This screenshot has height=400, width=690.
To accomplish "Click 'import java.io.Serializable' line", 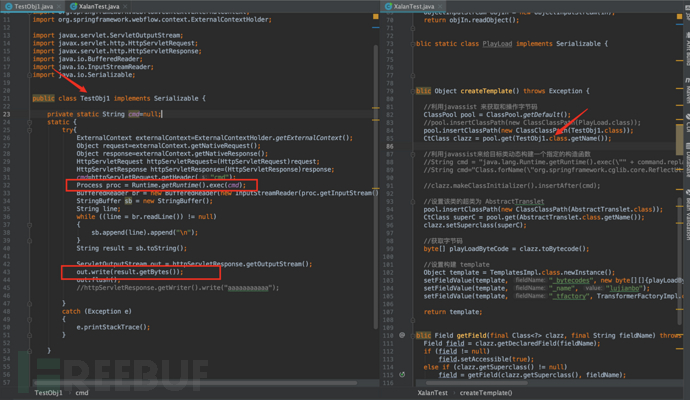I will click(84, 75).
